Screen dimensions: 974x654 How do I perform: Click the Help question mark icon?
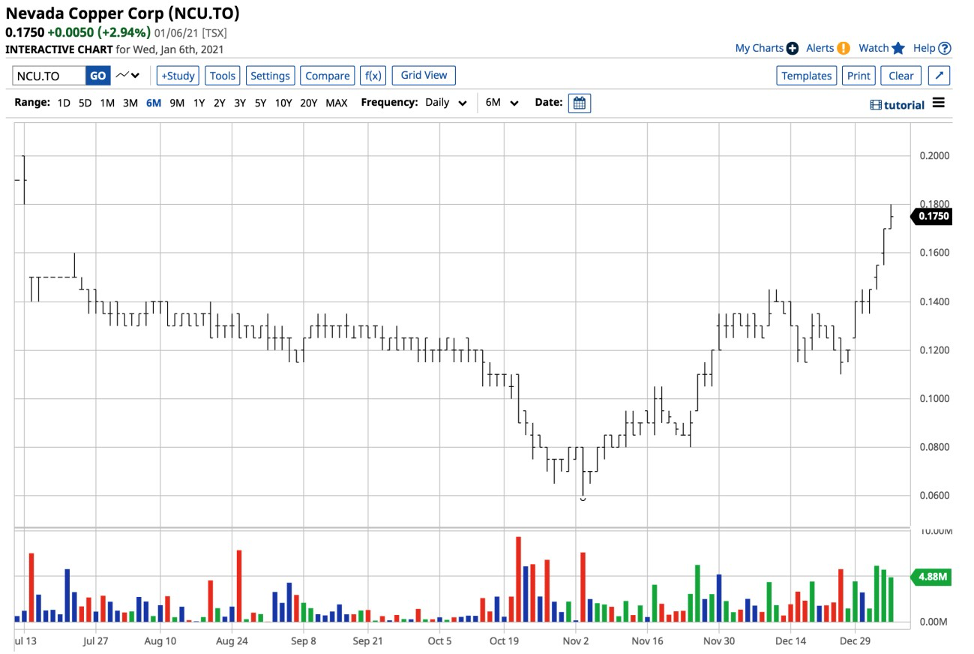coord(944,48)
